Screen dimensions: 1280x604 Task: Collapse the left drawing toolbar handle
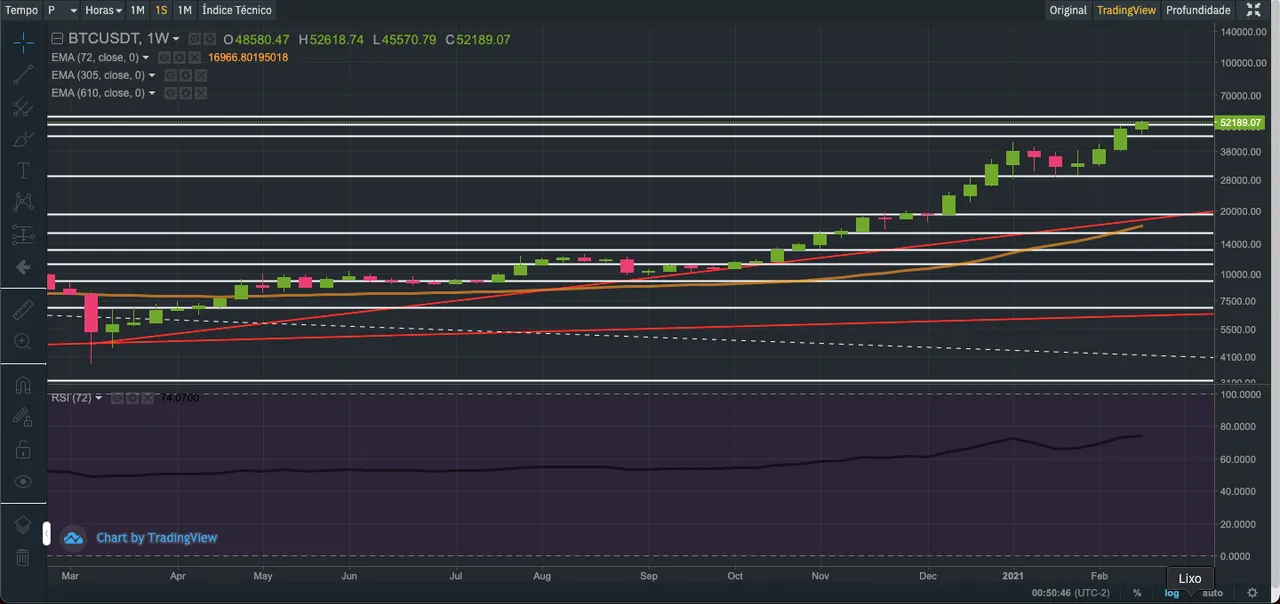point(46,532)
